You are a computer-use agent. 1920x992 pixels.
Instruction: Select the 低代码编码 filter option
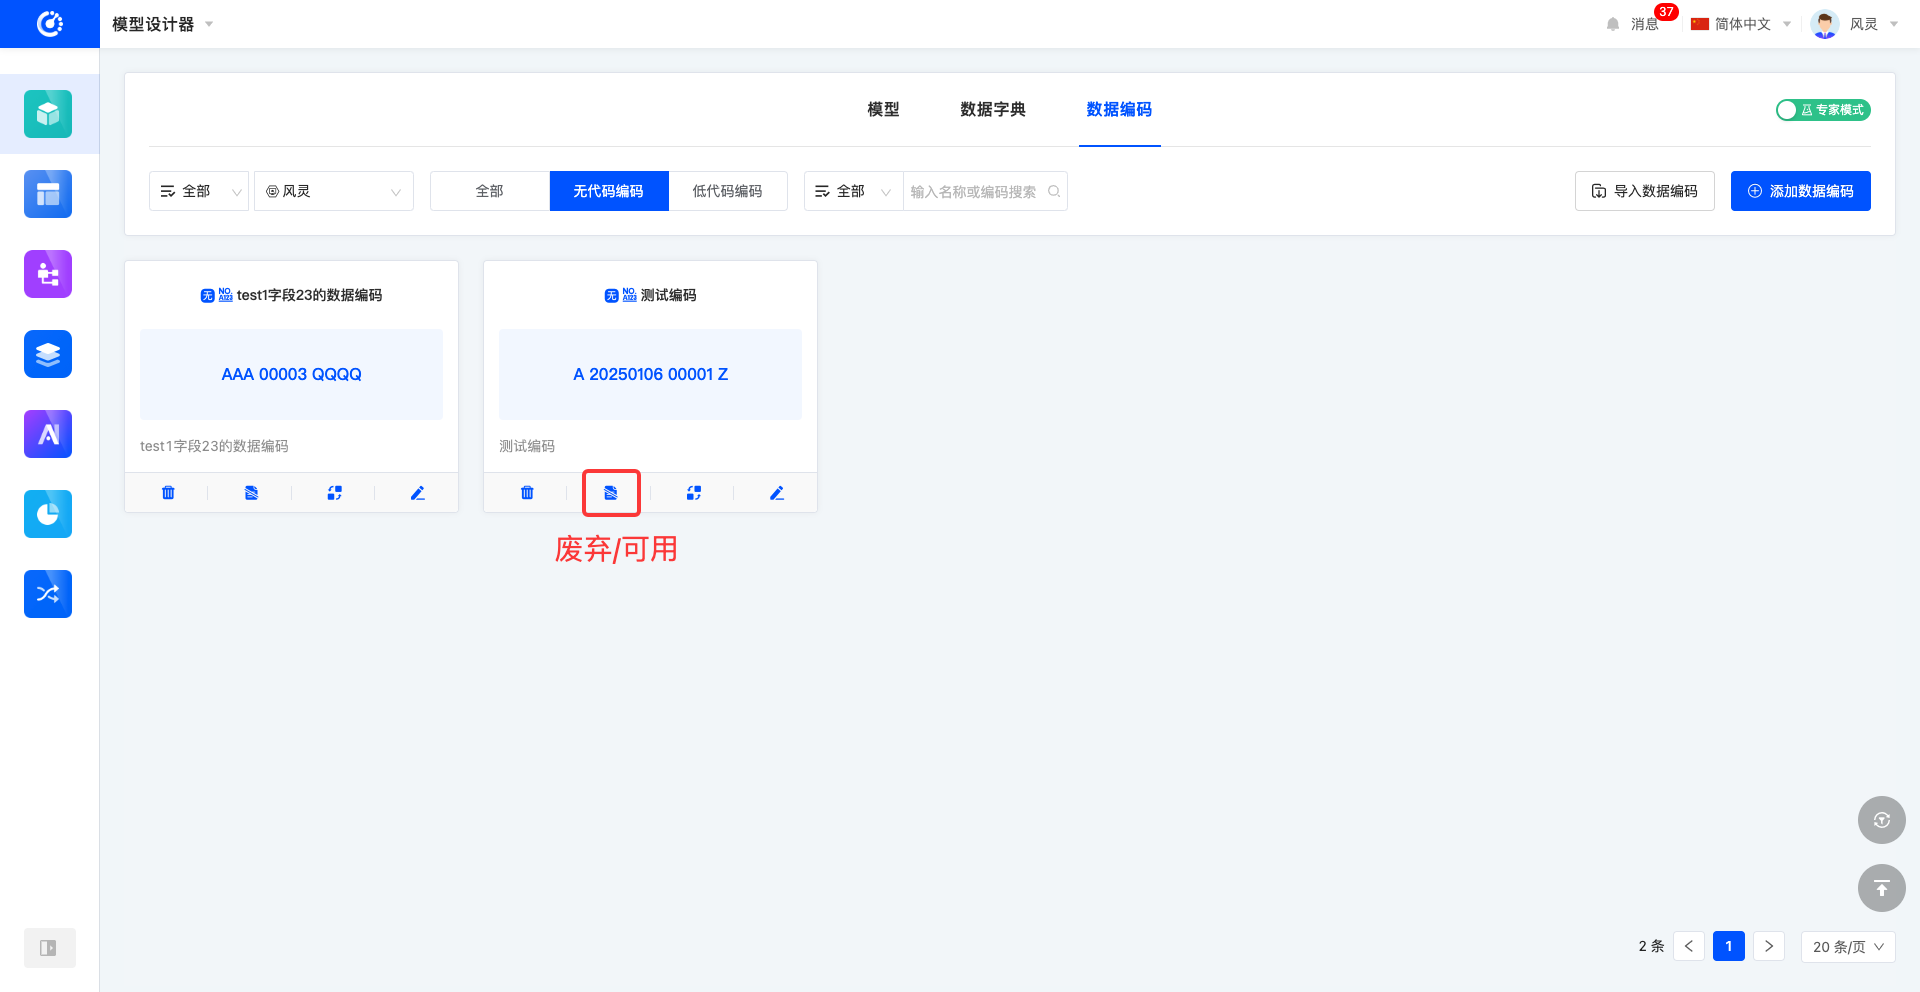pyautogui.click(x=727, y=191)
